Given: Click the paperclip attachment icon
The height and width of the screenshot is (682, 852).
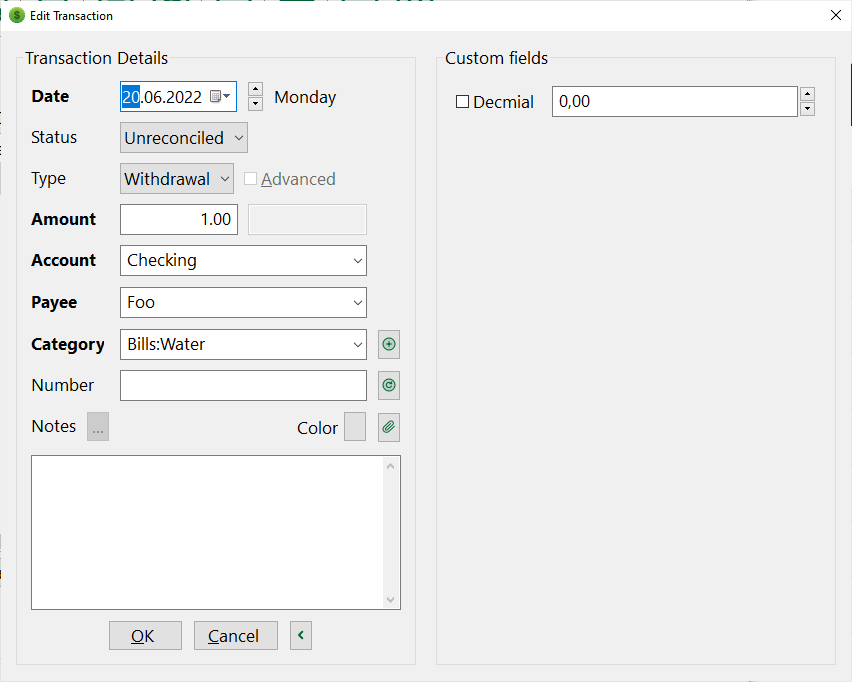Looking at the screenshot, I should point(388,427).
